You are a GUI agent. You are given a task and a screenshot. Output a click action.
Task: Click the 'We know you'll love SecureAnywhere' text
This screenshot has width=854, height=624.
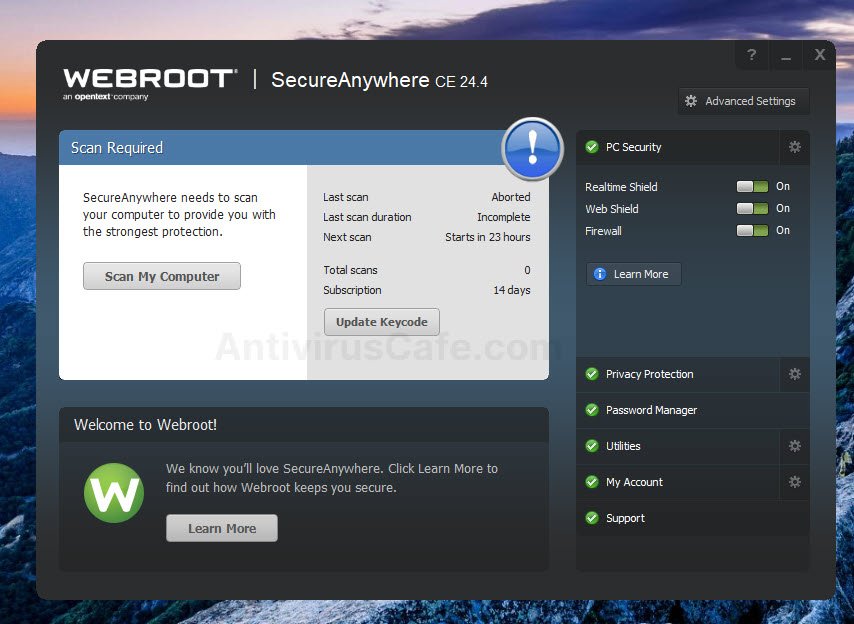pyautogui.click(x=332, y=478)
